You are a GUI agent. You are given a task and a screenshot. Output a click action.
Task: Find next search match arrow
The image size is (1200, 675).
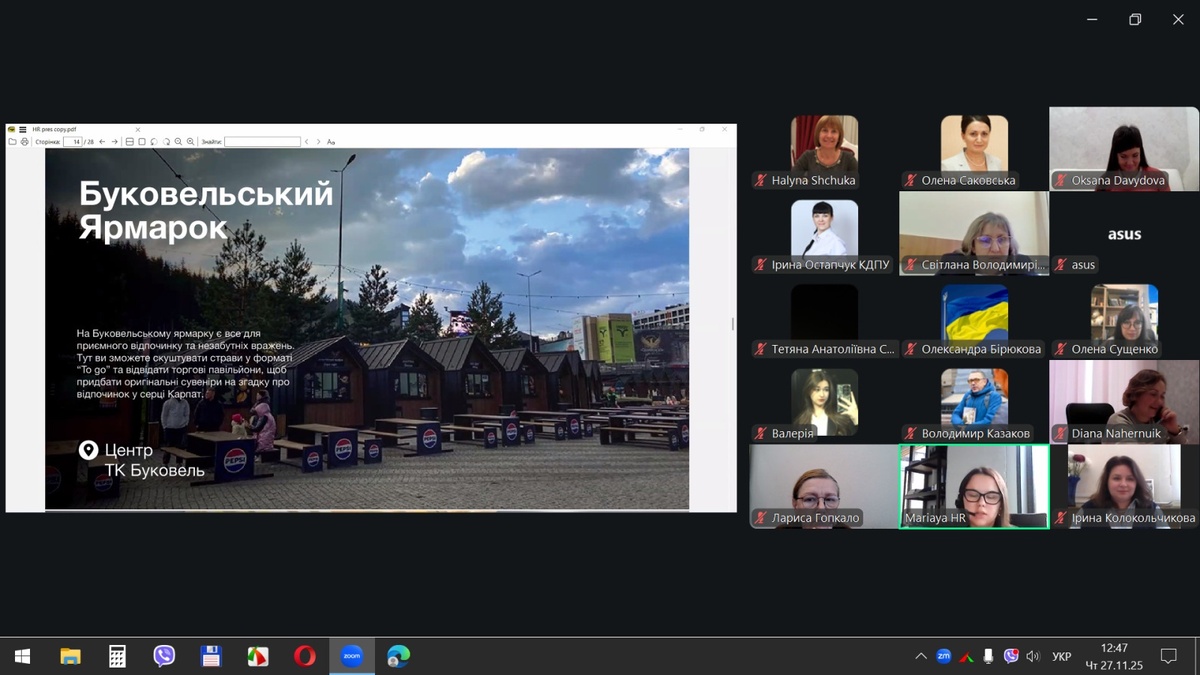318,142
